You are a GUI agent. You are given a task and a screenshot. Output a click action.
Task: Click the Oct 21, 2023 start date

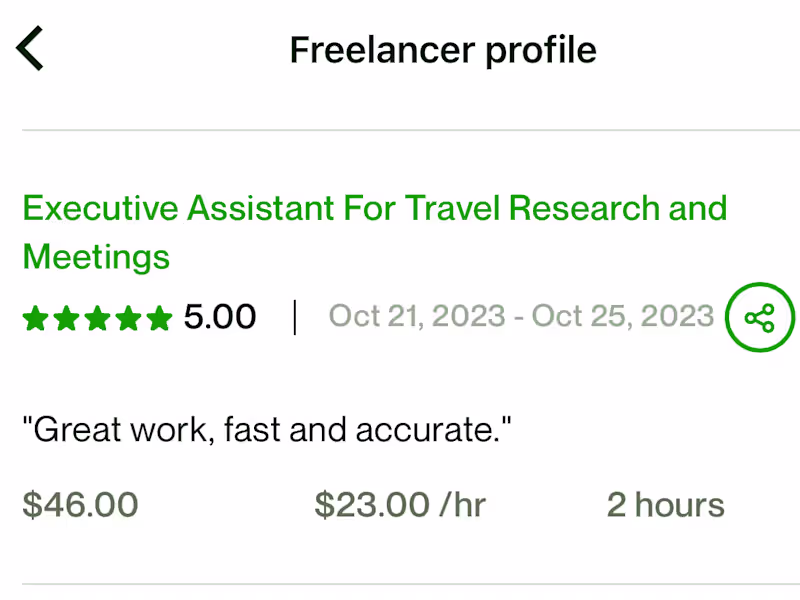417,317
